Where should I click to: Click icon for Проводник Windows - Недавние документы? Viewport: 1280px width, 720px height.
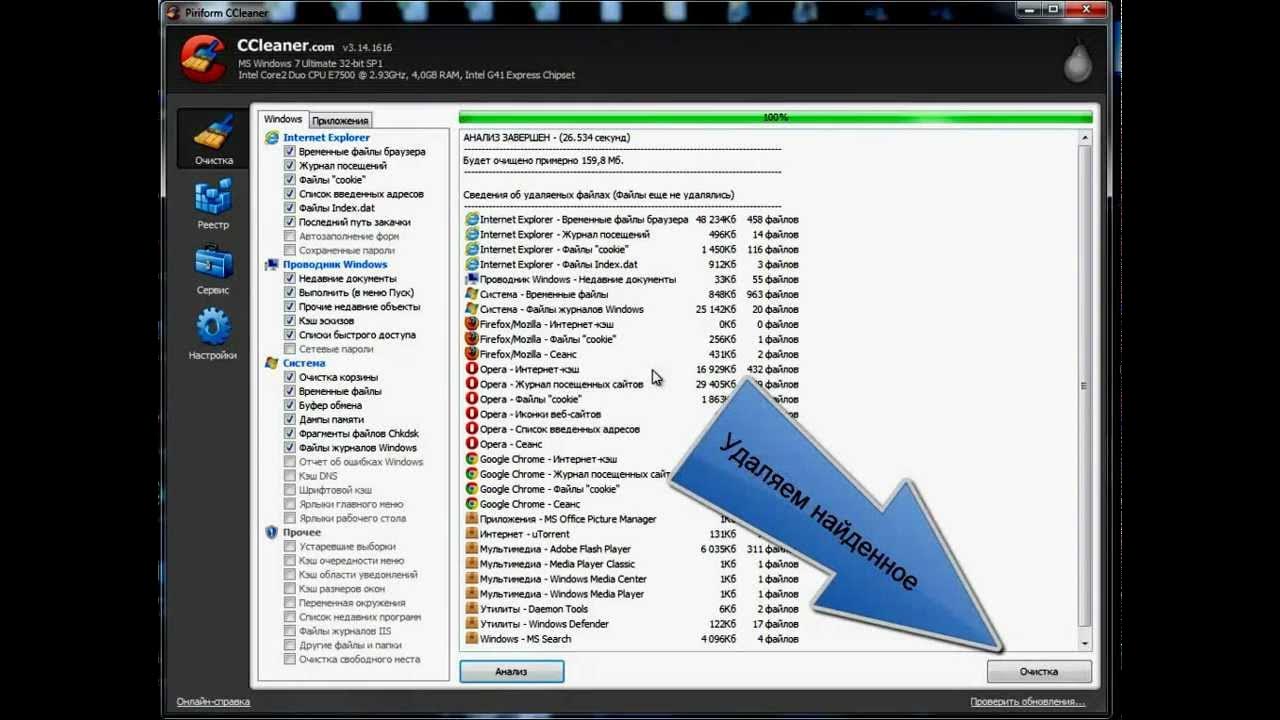click(472, 279)
